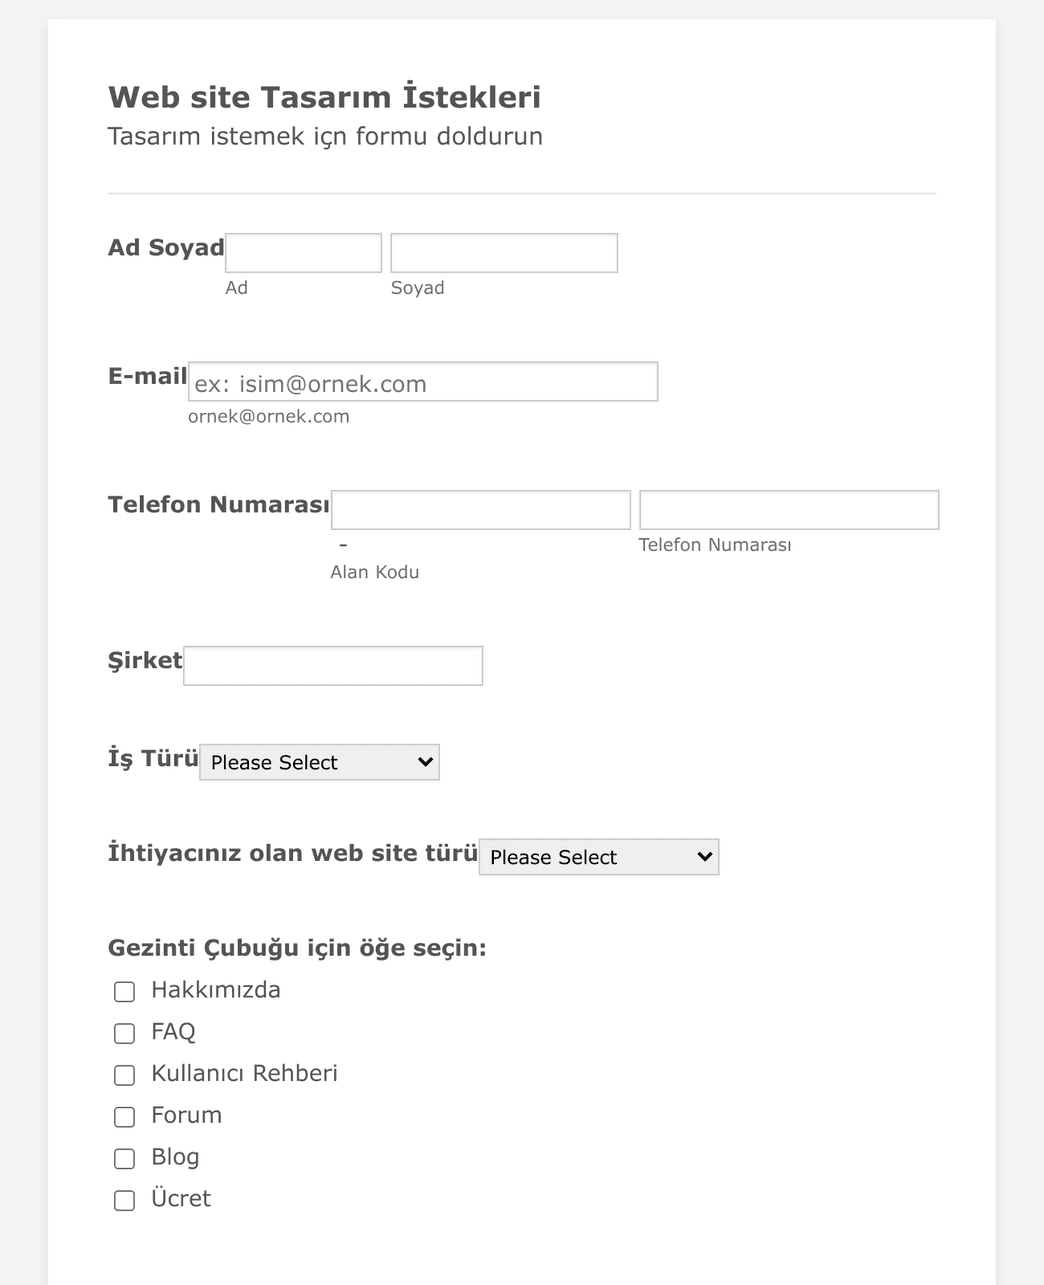Click the İş Türü dropdown arrow
Screen dimensions: 1044x1285
[425, 762]
